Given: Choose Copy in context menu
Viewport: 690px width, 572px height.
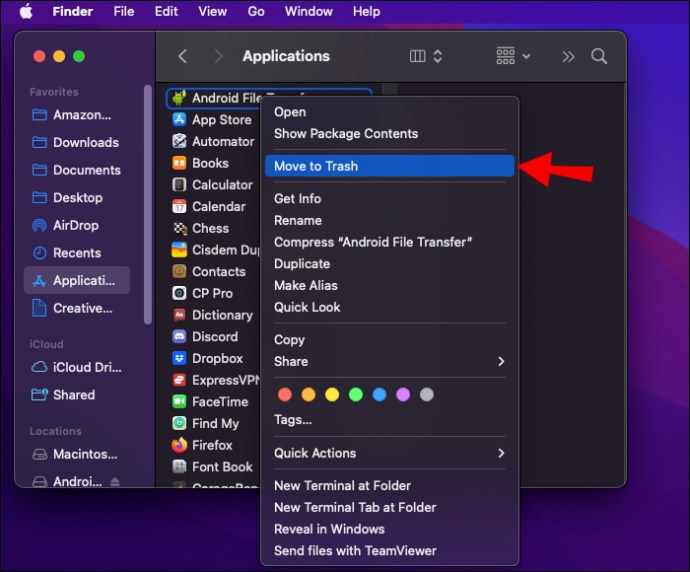Looking at the screenshot, I should (x=389, y=339).
